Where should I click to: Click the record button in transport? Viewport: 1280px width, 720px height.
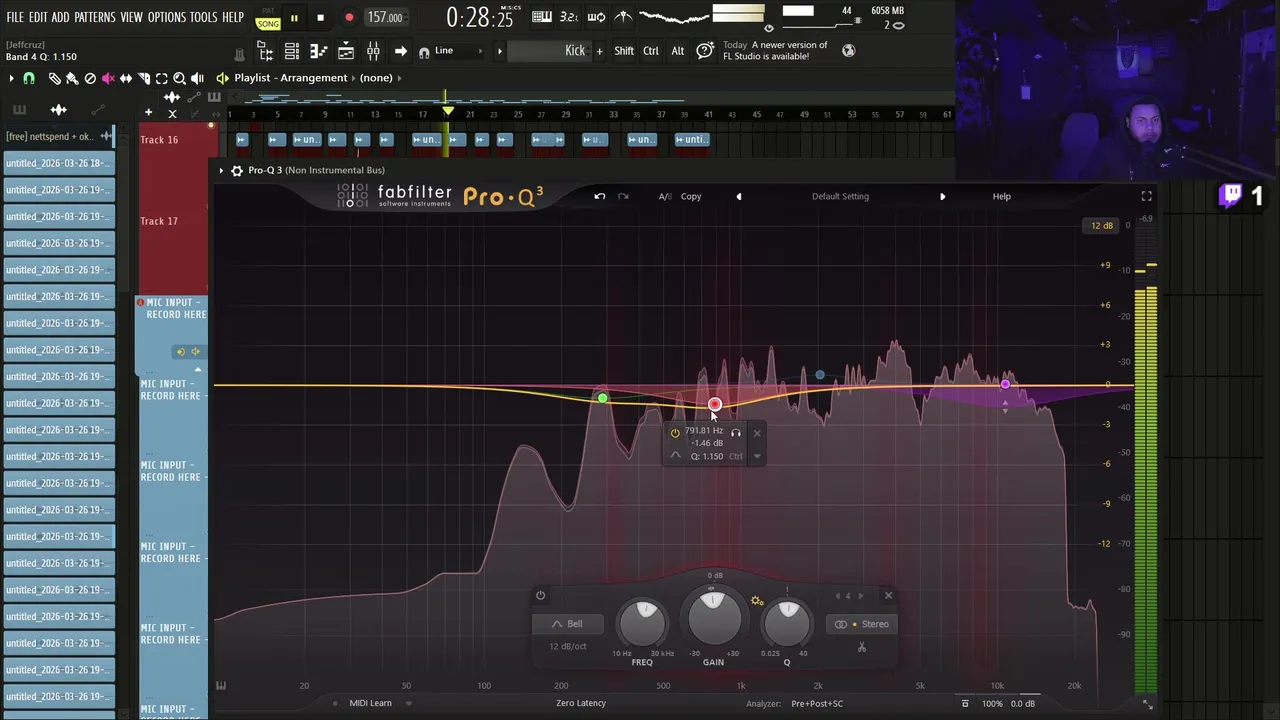pyautogui.click(x=349, y=18)
